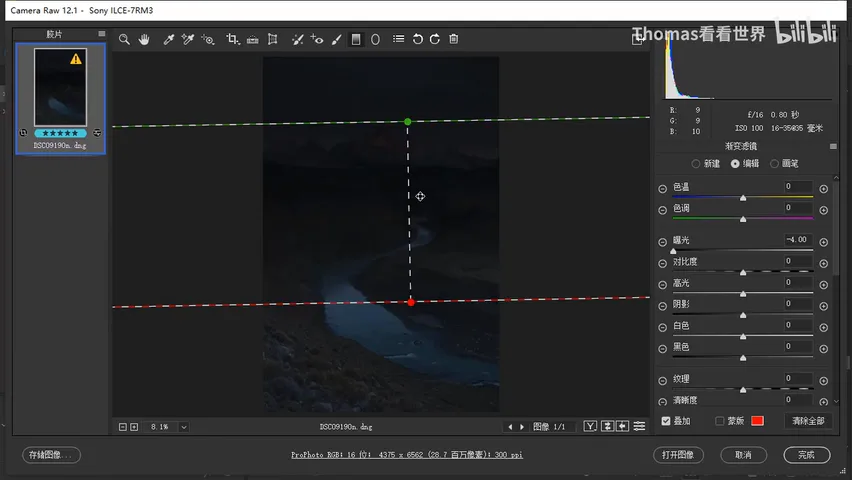
Task: Click the 完成 button
Action: point(806,455)
